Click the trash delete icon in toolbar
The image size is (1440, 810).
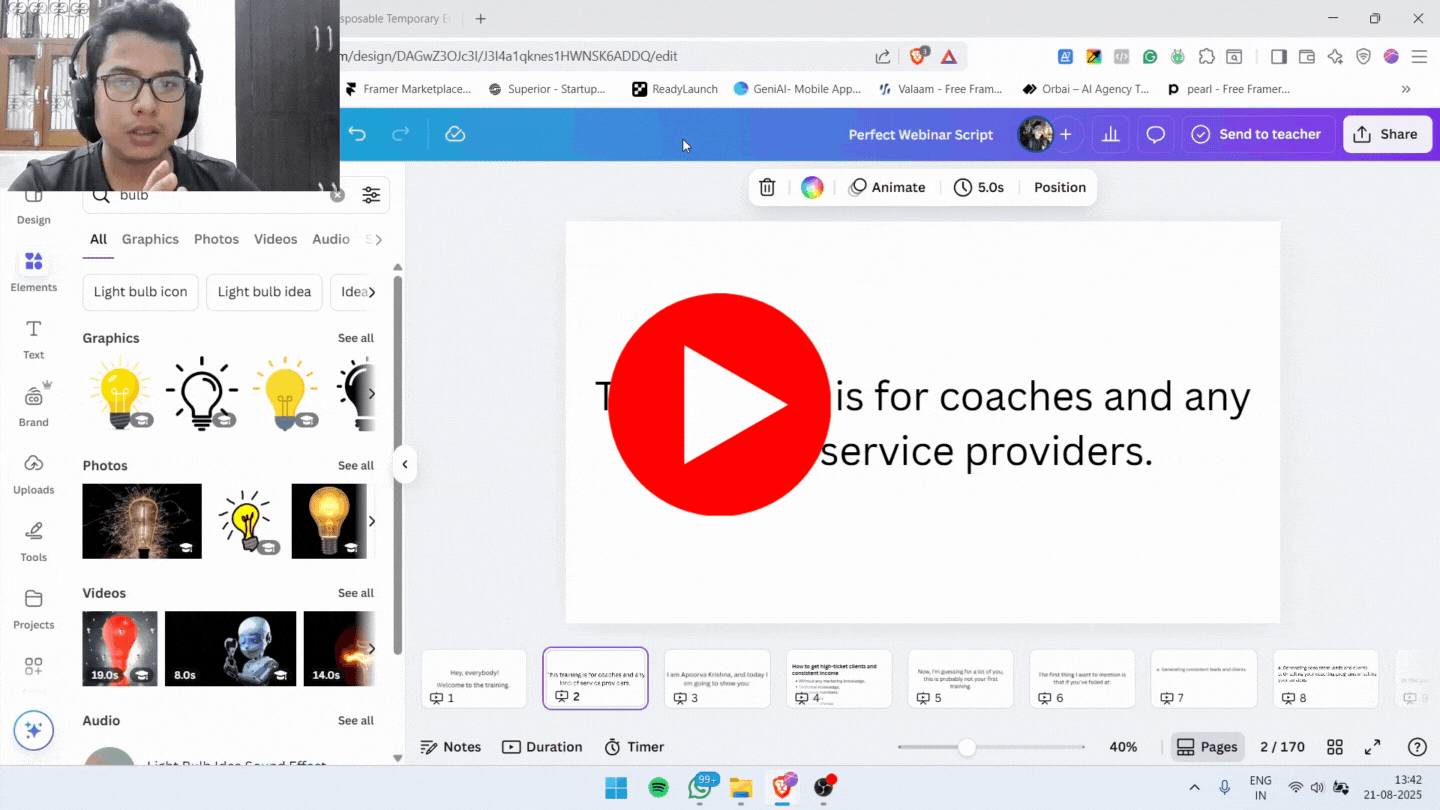[767, 187]
